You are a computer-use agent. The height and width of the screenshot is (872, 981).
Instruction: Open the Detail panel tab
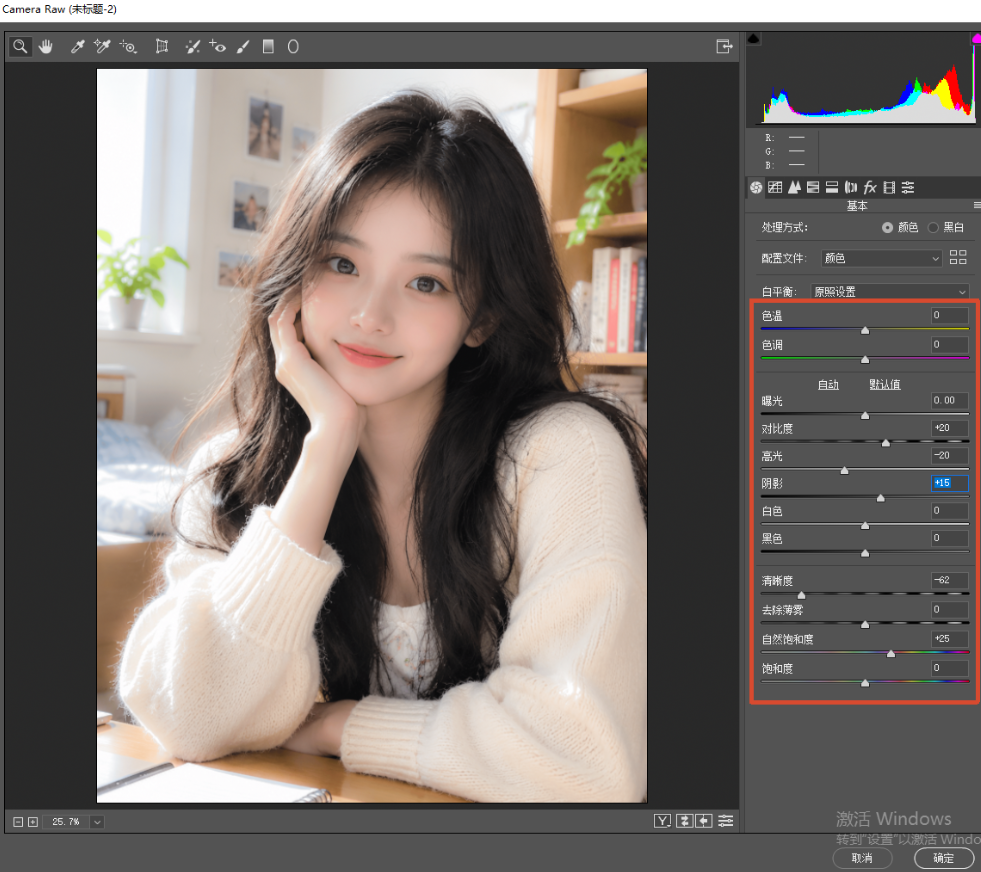click(x=795, y=187)
